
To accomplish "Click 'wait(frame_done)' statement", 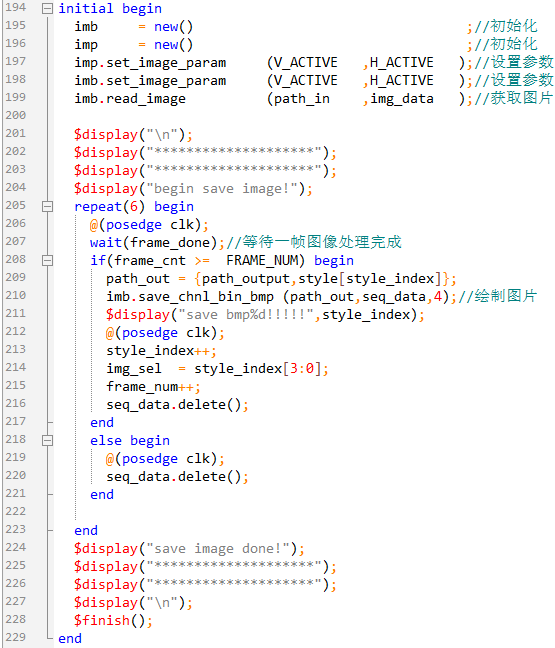I will (157, 243).
